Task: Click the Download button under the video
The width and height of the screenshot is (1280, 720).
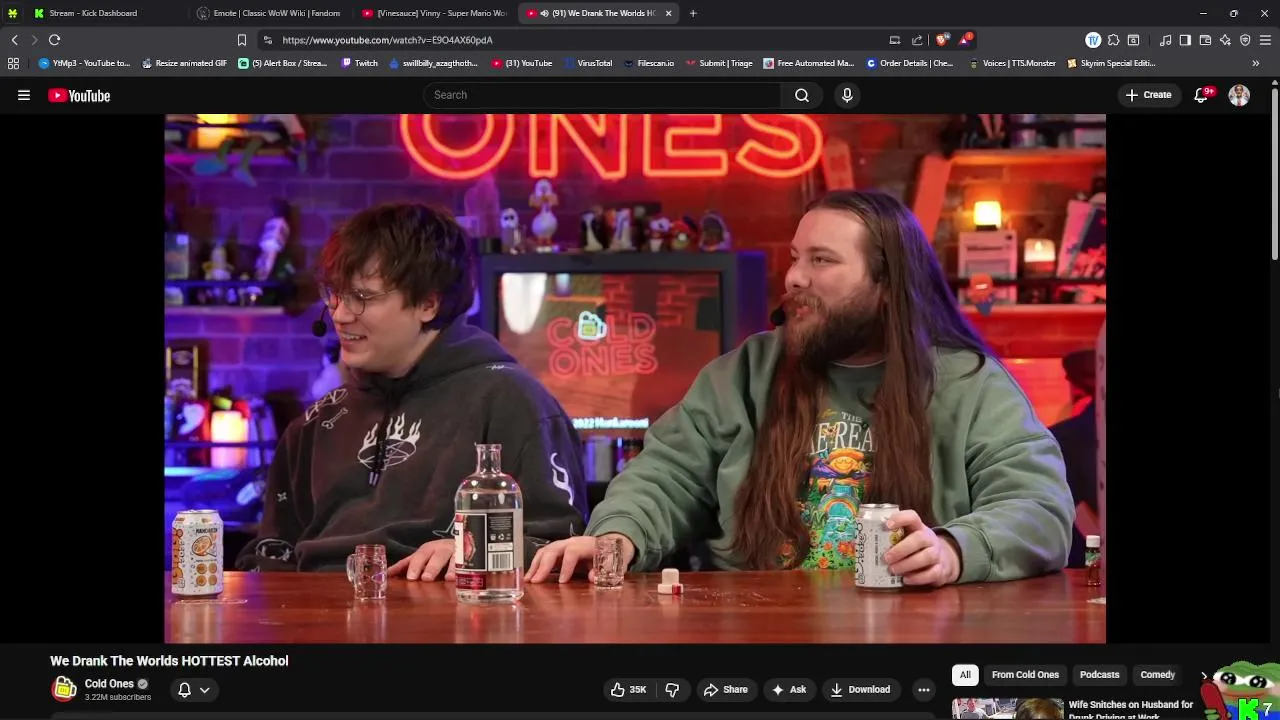Action: point(860,689)
